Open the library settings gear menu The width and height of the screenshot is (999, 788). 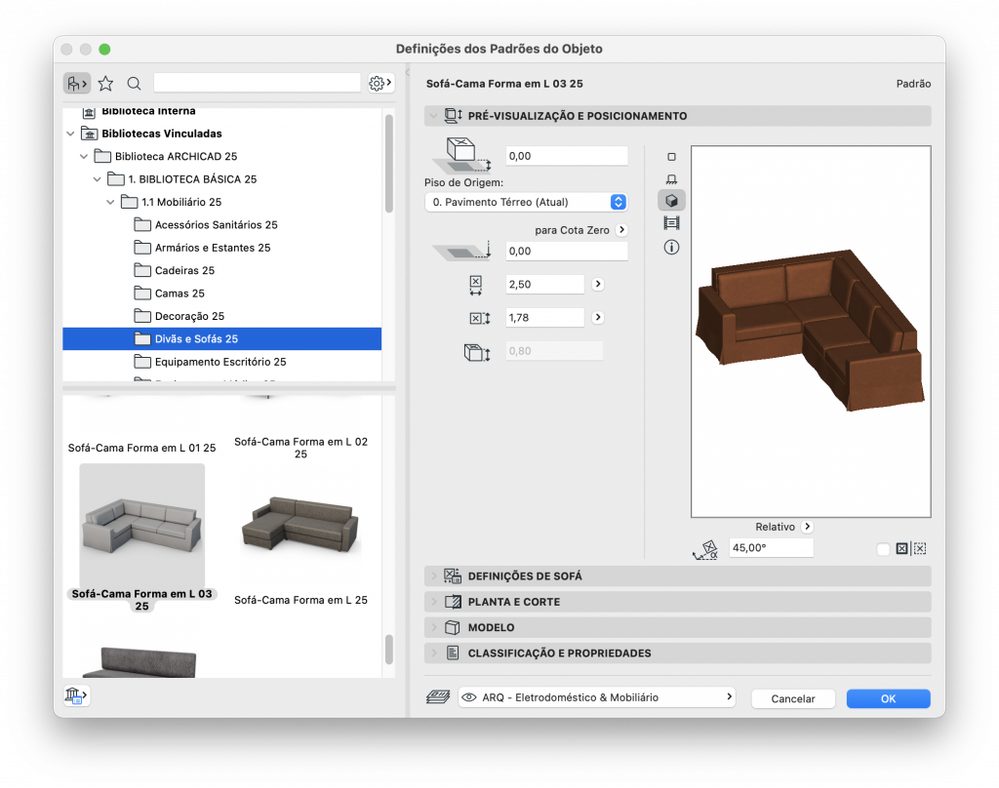(379, 83)
